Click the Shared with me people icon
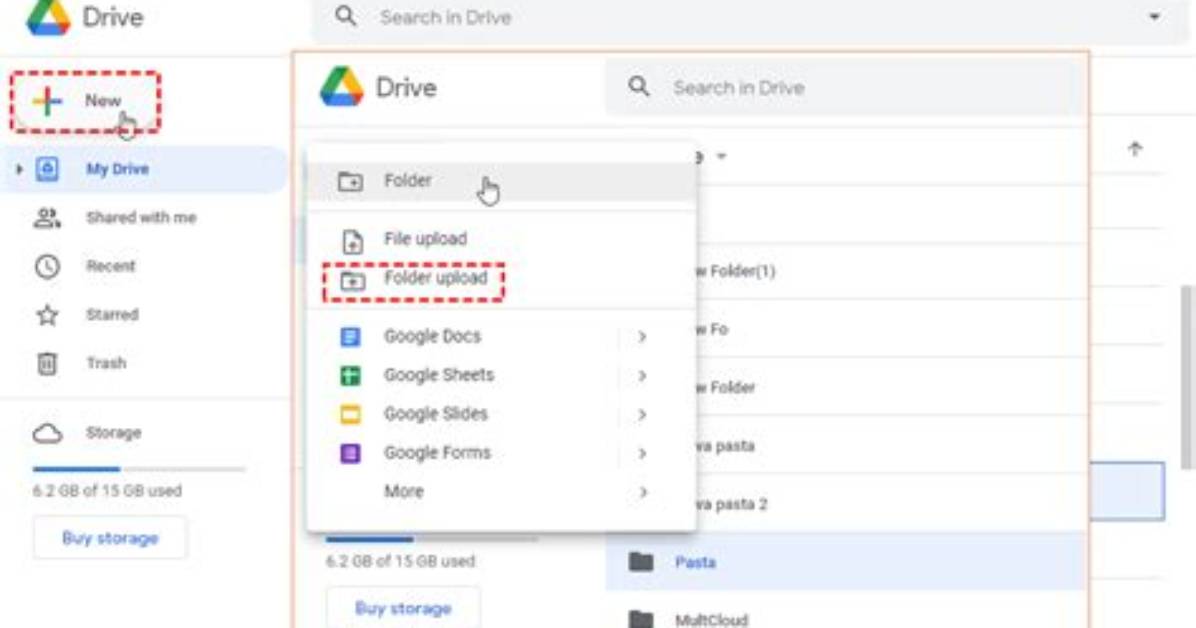The width and height of the screenshot is (1196, 628). pyautogui.click(x=47, y=218)
